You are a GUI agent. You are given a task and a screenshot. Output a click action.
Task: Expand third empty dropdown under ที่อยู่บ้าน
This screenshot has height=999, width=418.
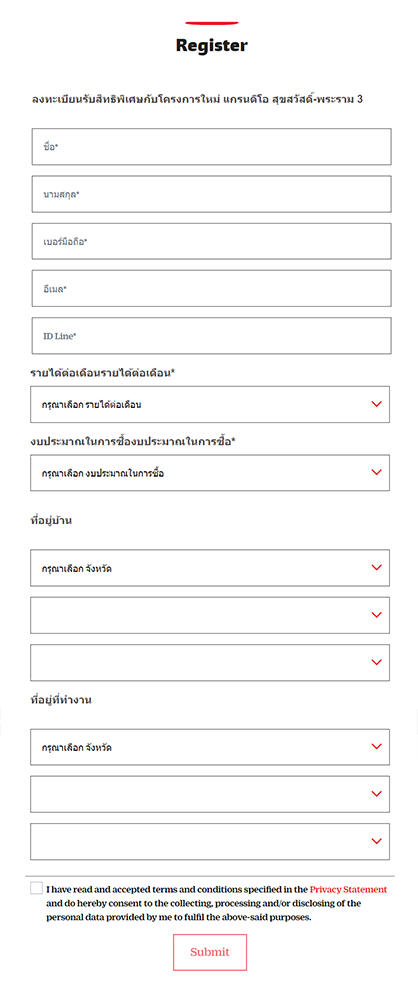click(210, 663)
